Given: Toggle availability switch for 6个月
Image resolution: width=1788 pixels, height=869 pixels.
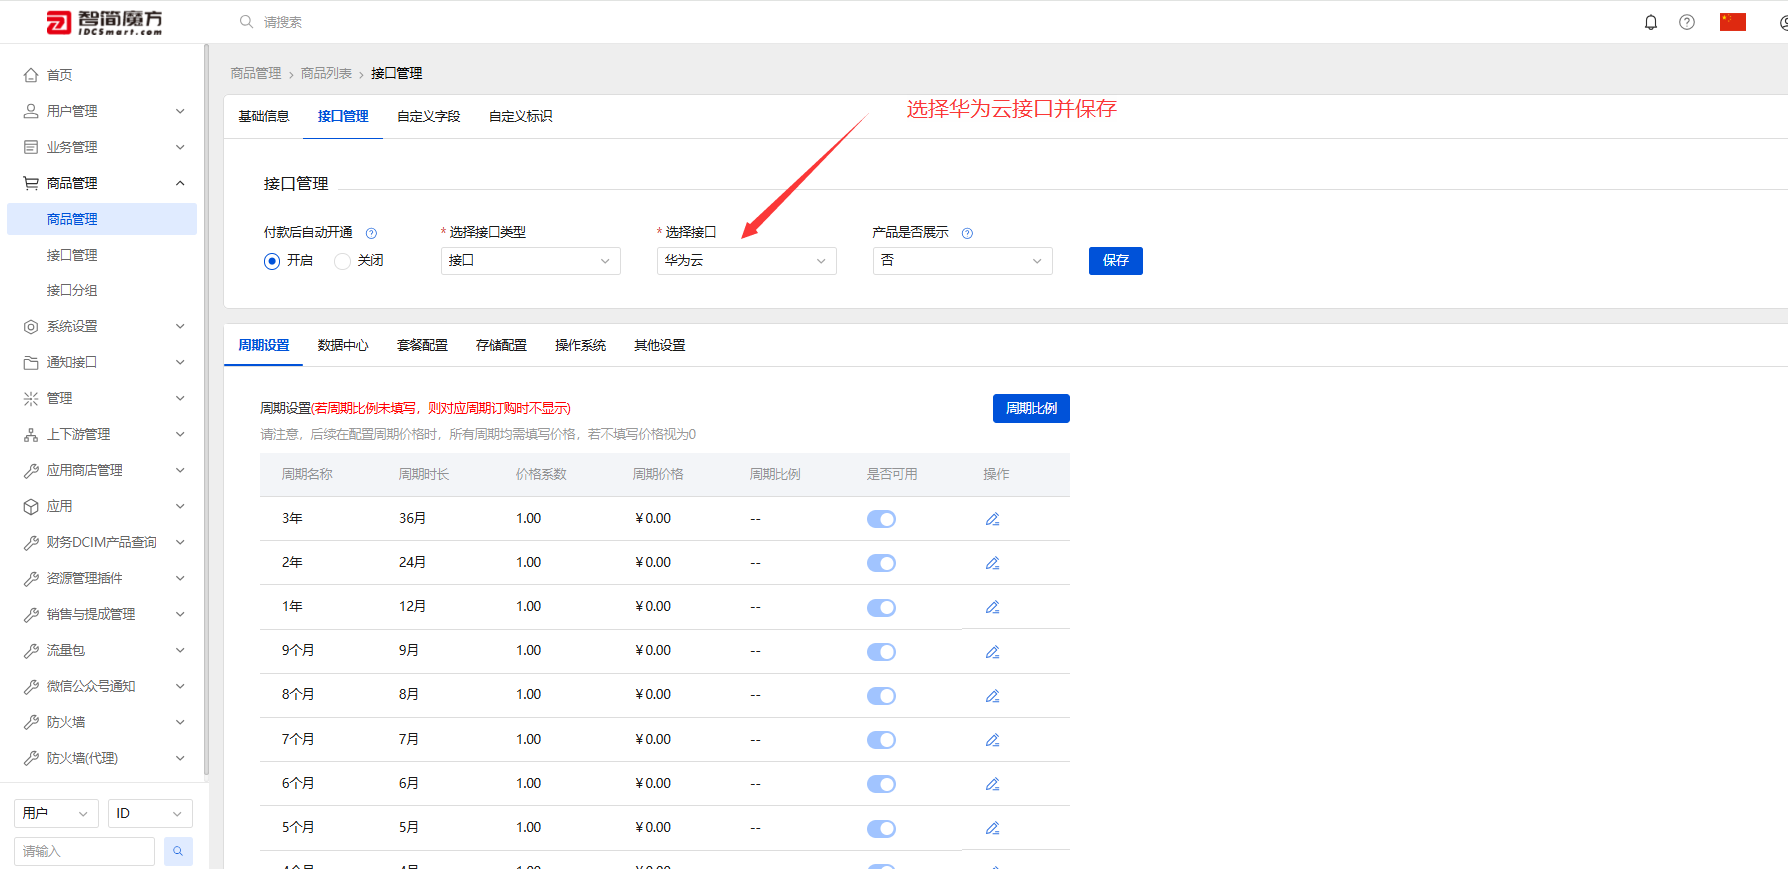Looking at the screenshot, I should (881, 784).
